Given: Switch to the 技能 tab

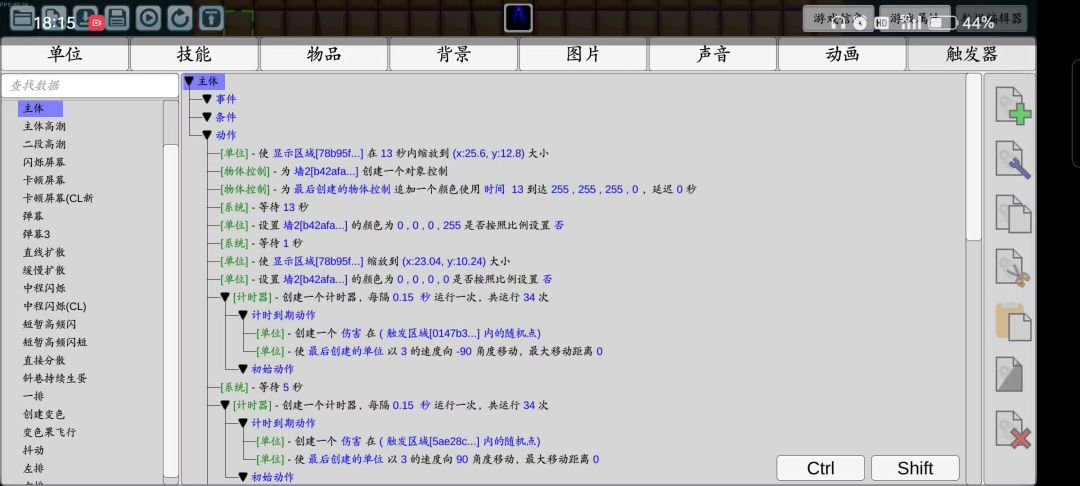Looking at the screenshot, I should [x=194, y=54].
